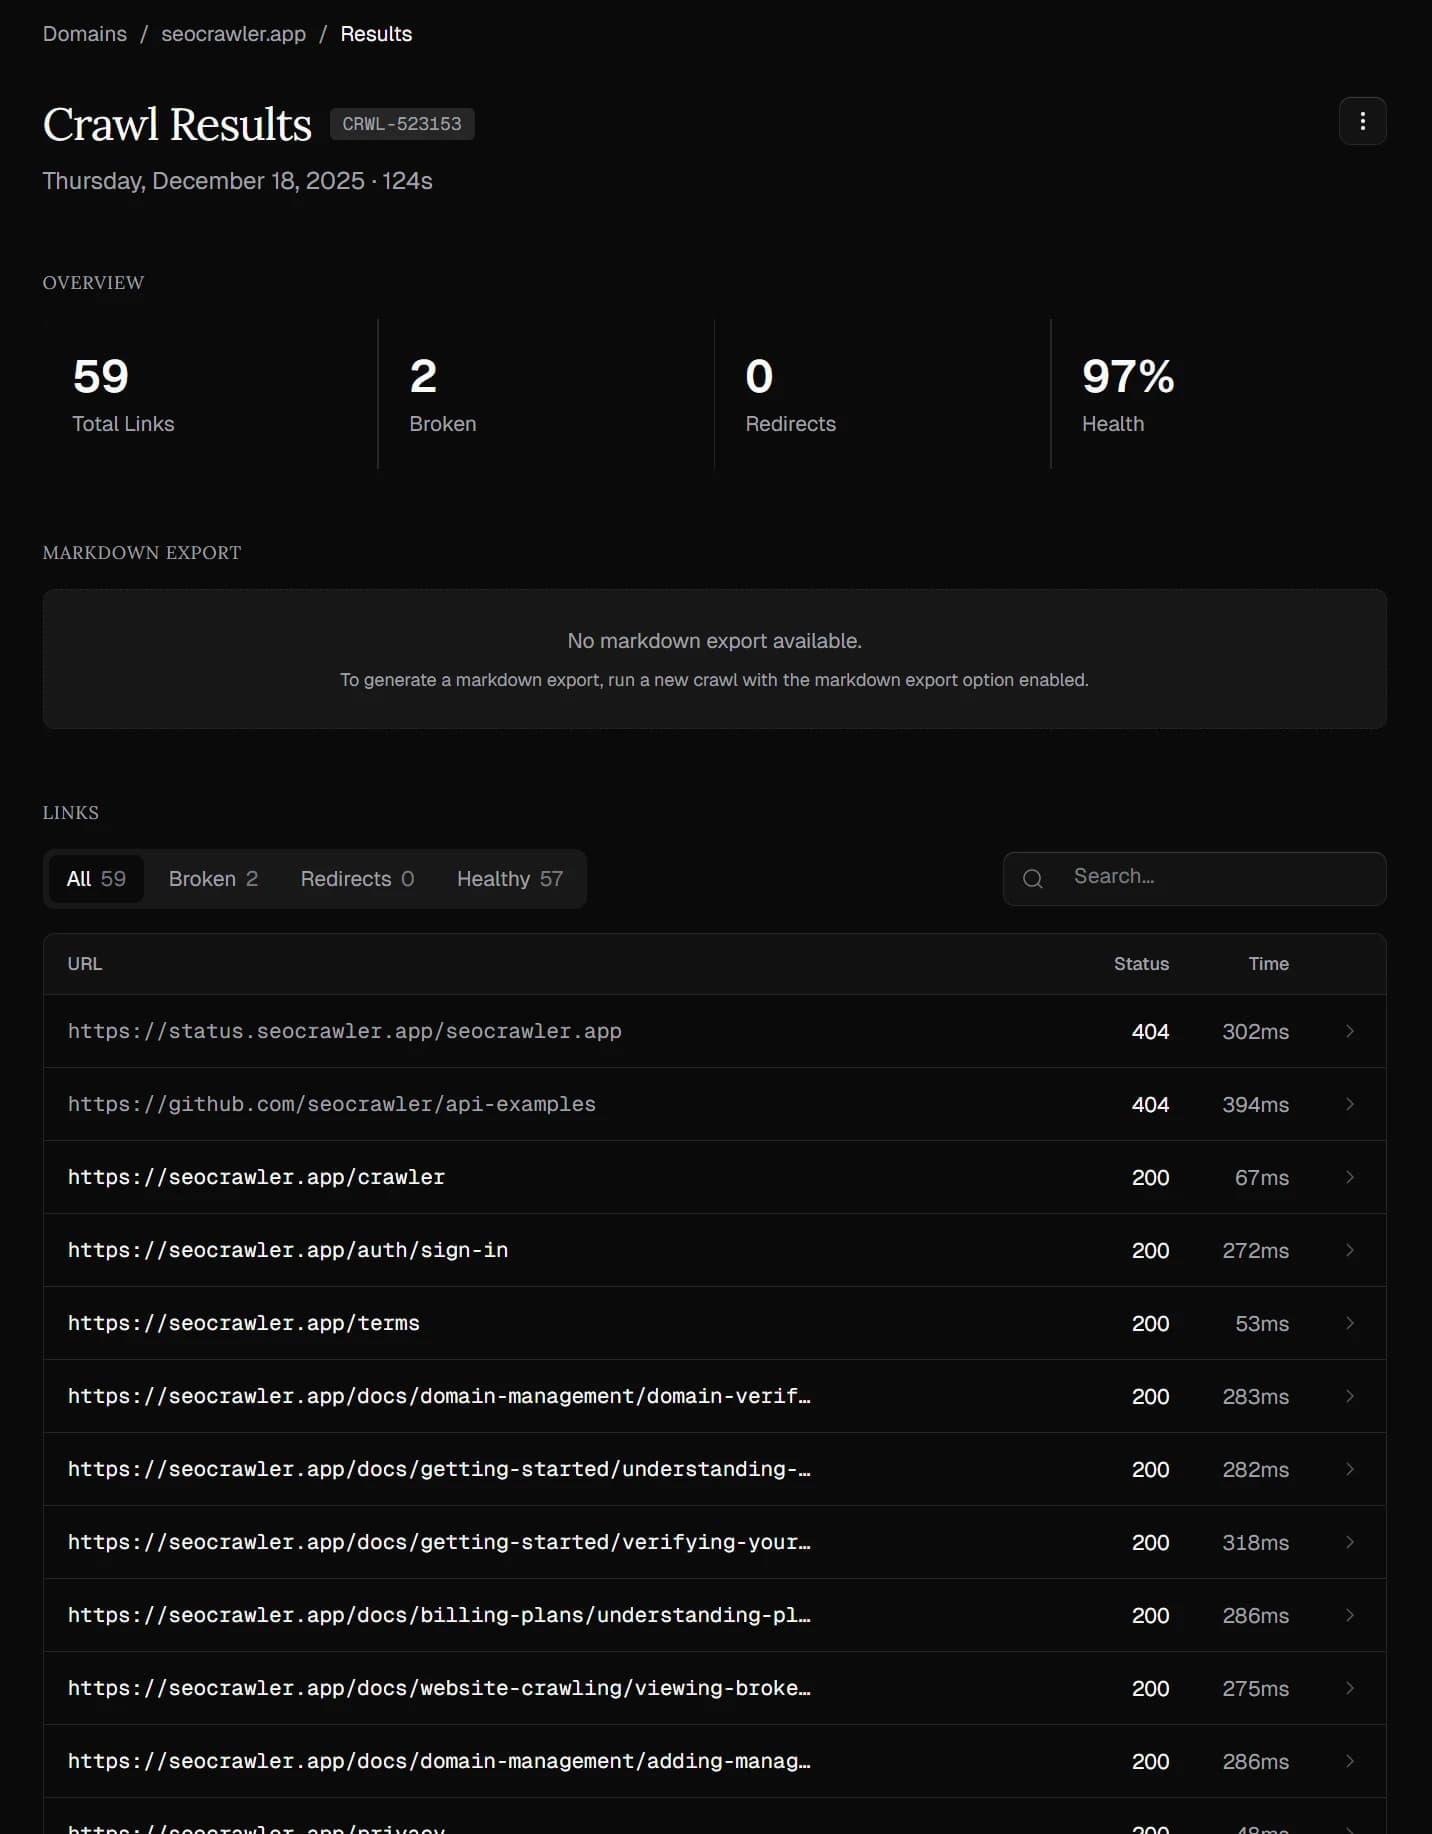Expand the verifying-your… row chevron

click(x=1349, y=1542)
